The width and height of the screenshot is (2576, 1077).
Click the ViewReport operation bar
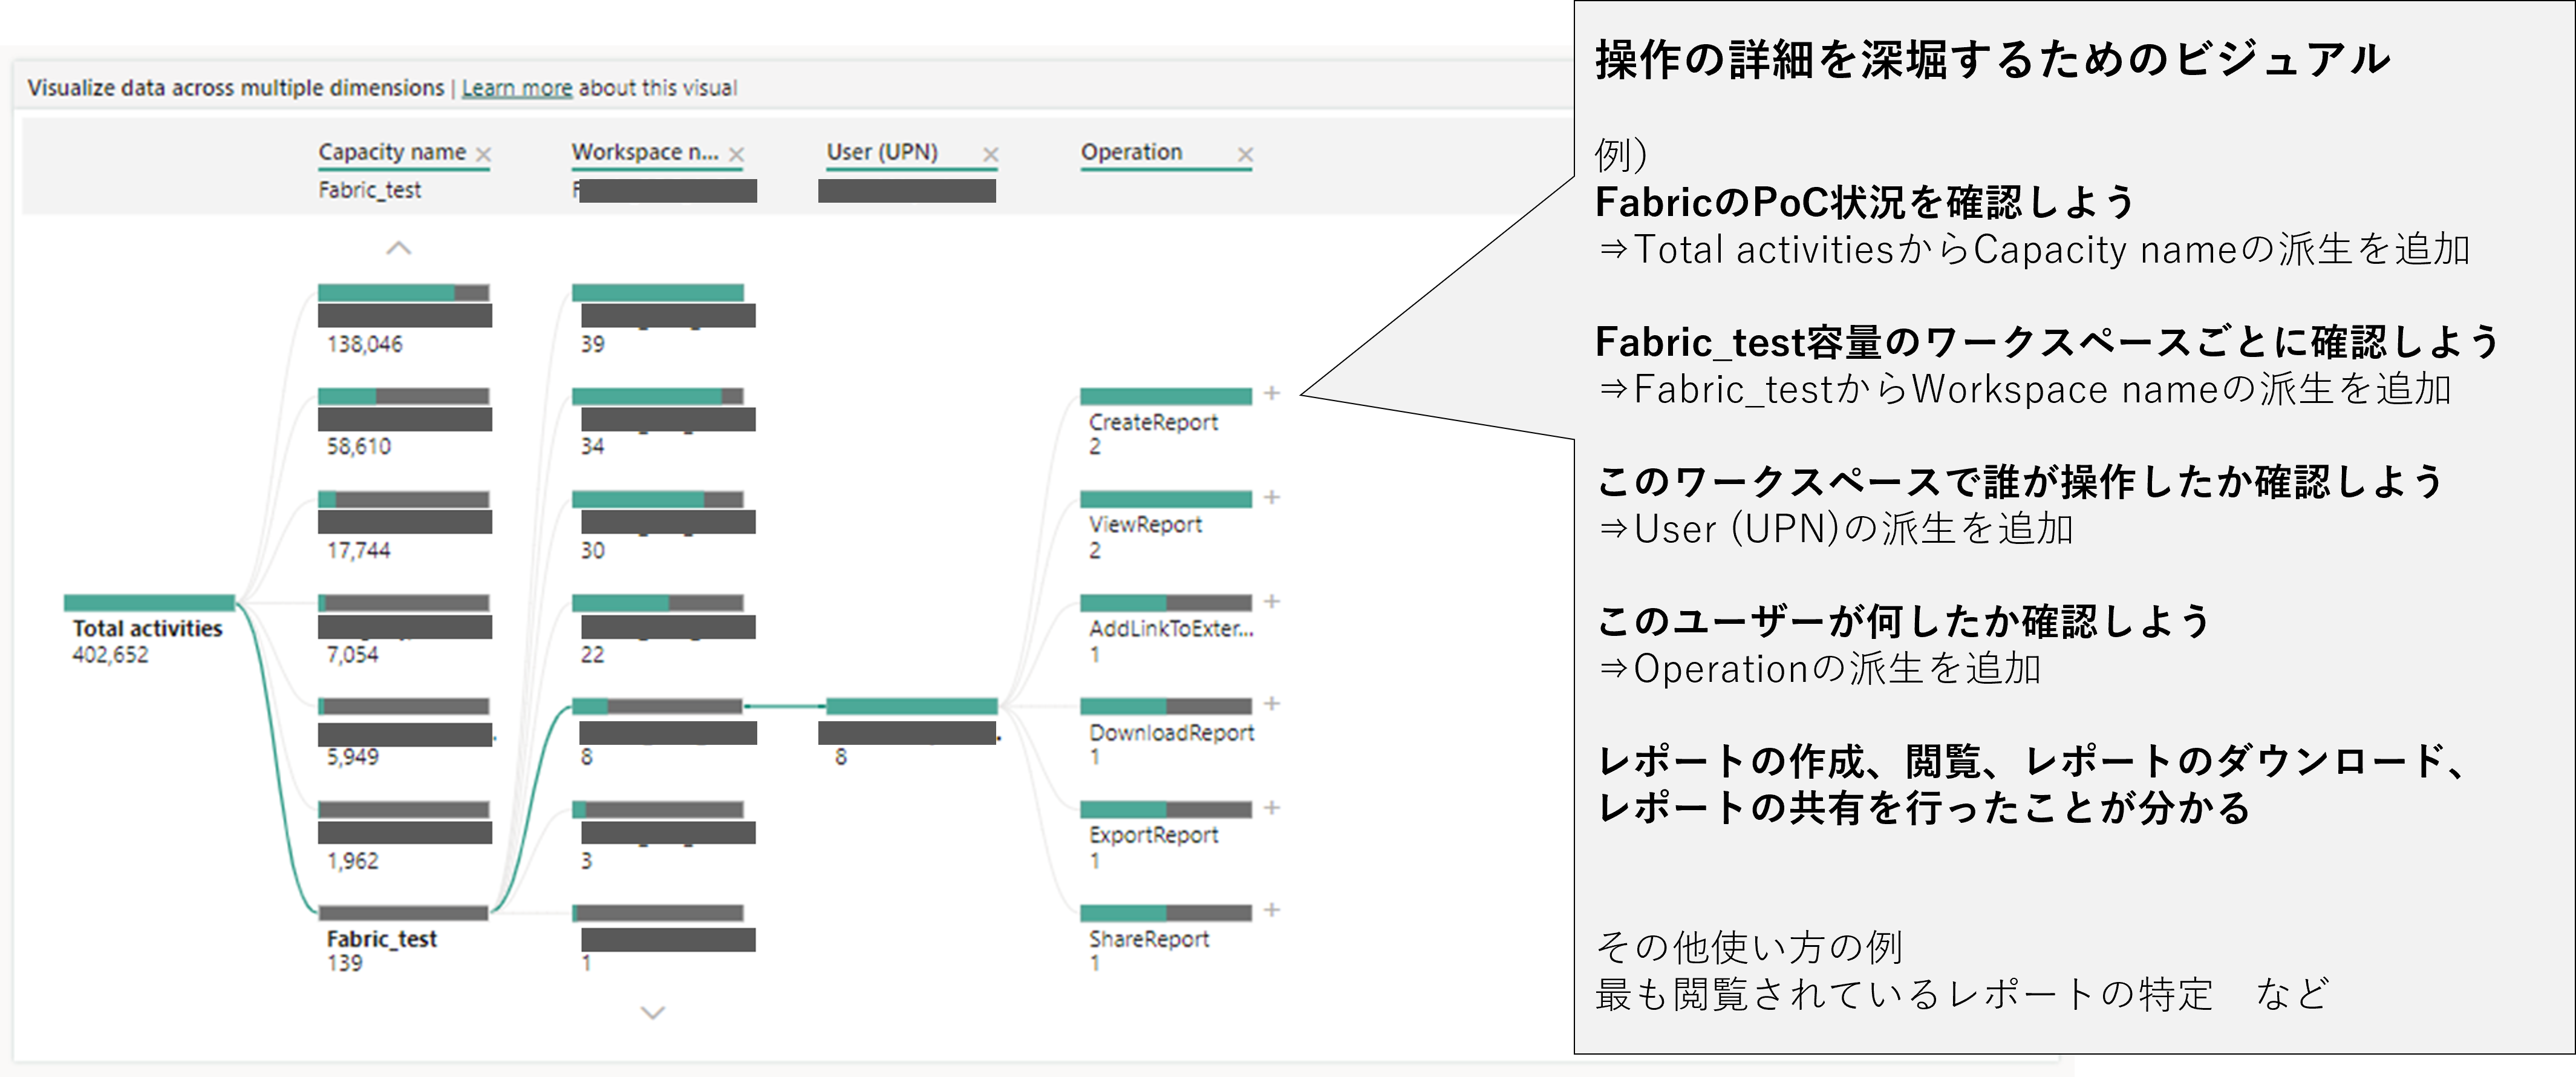click(x=1165, y=499)
